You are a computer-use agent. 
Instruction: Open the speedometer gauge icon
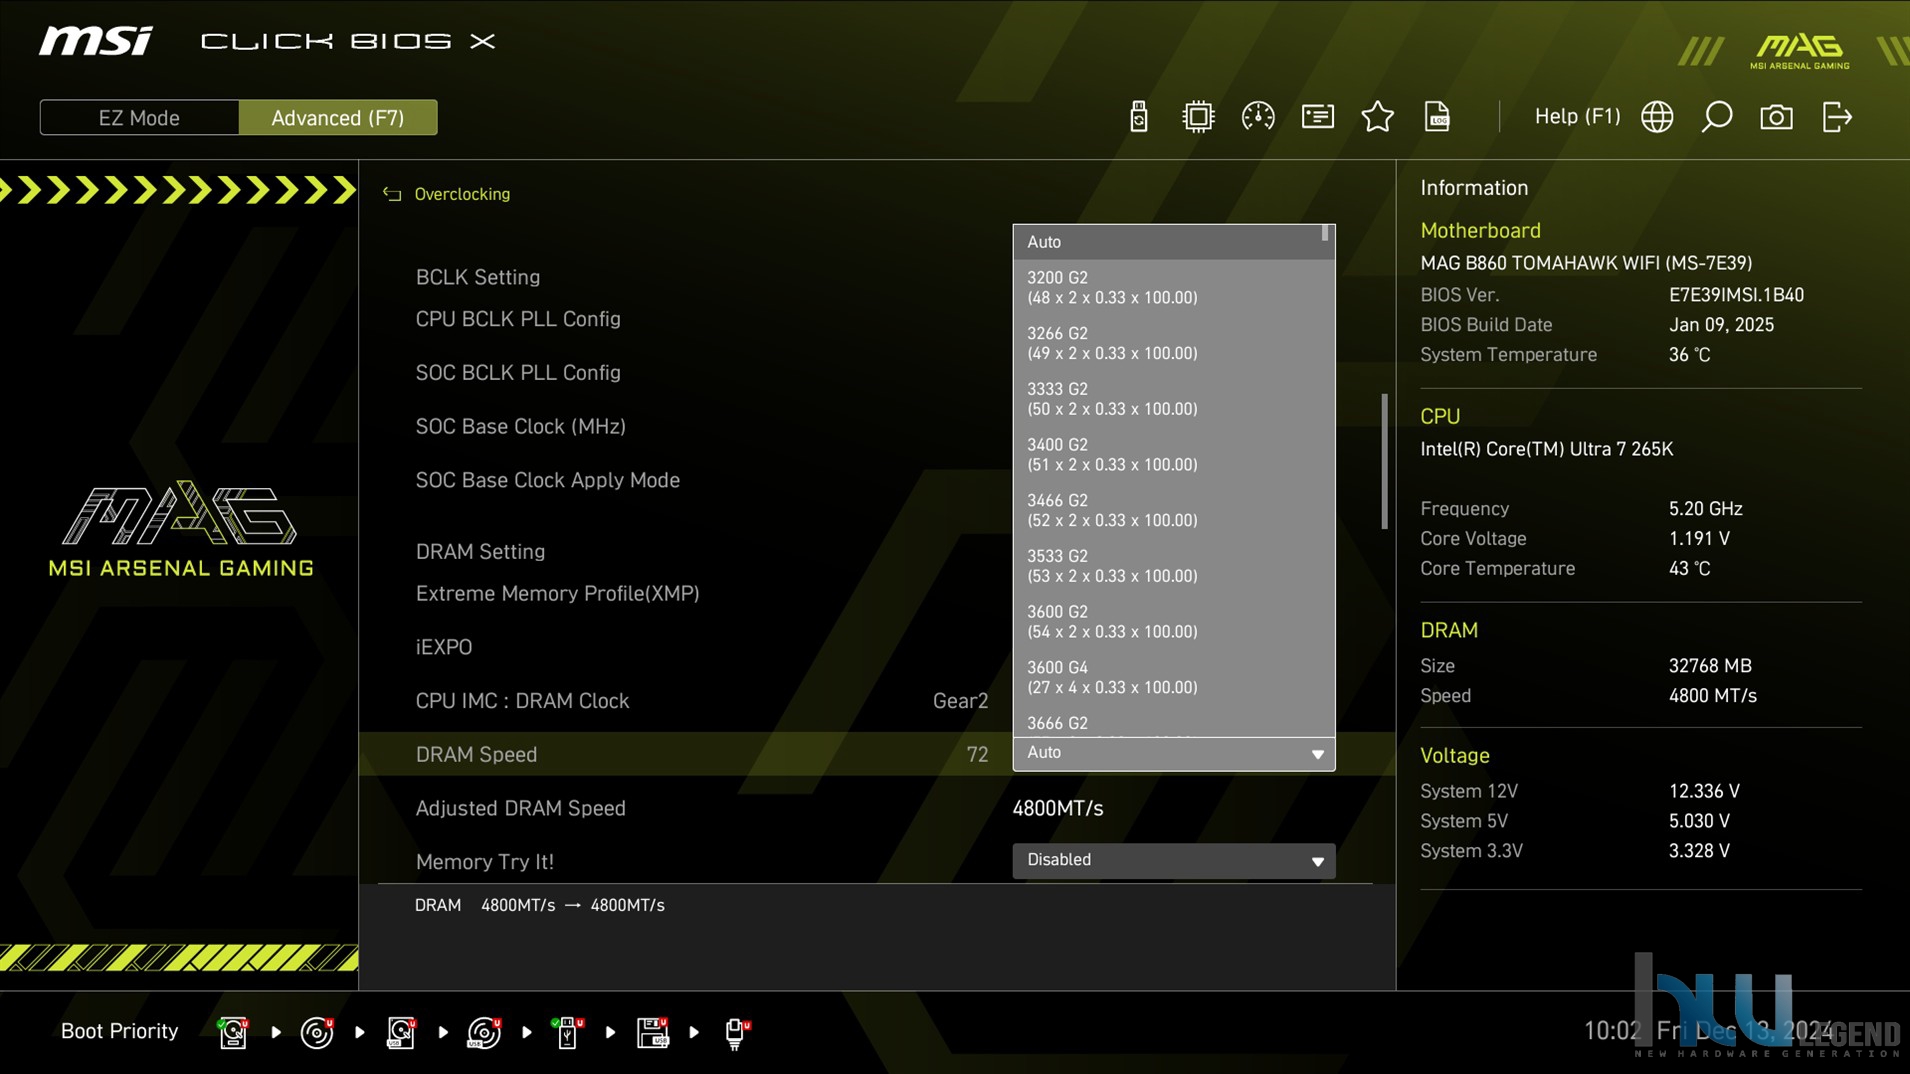tap(1257, 117)
